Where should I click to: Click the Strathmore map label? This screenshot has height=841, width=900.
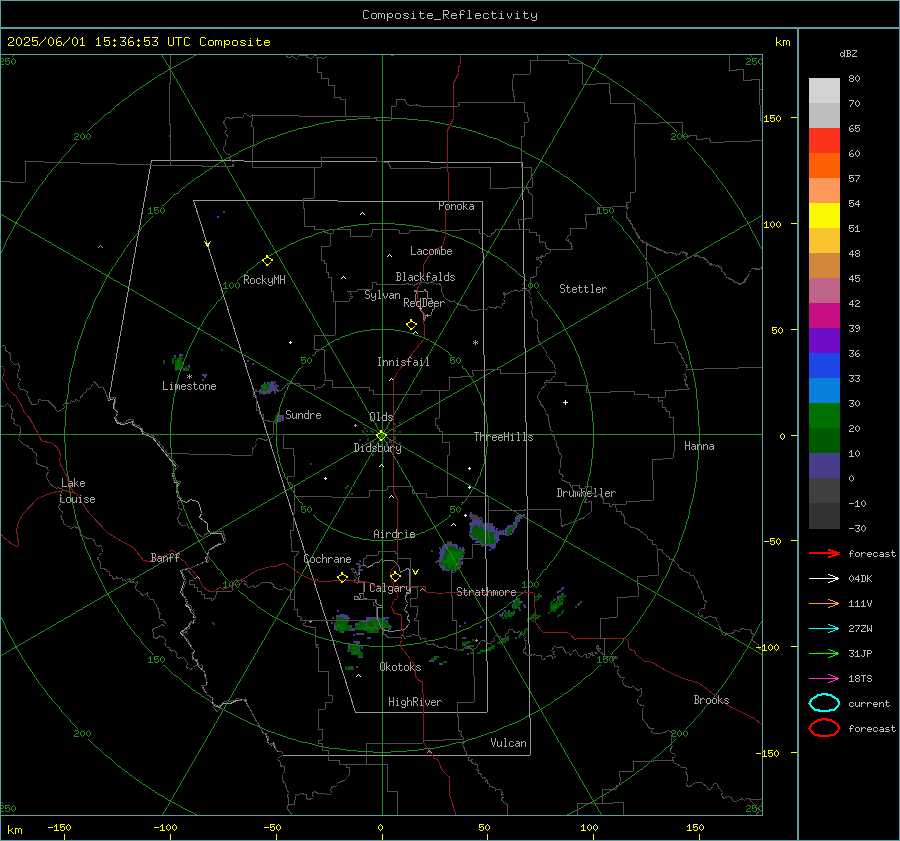tap(486, 592)
